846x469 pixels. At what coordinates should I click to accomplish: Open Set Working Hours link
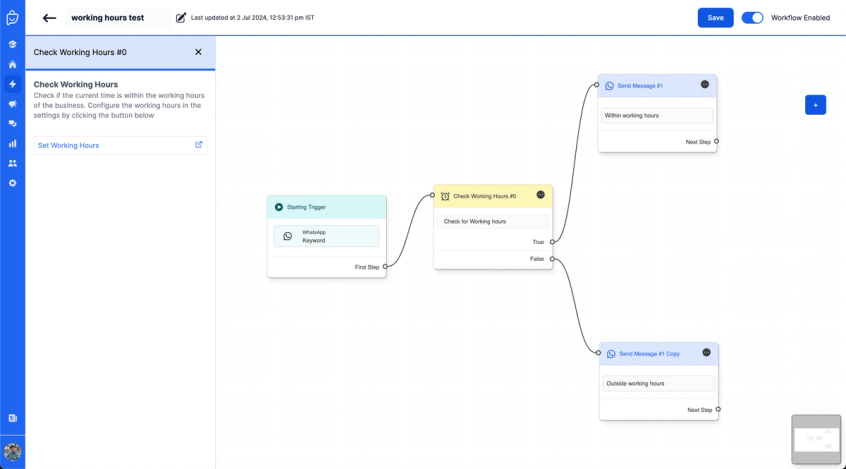coord(120,145)
